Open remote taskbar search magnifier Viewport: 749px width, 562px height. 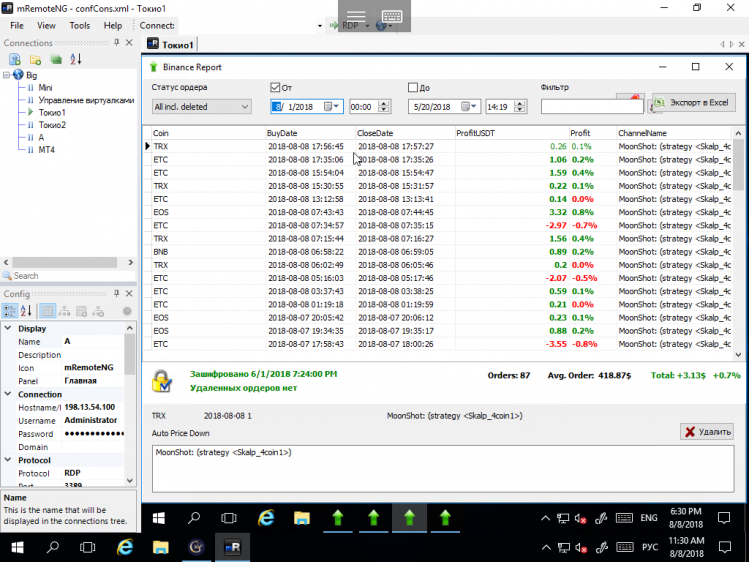click(x=194, y=518)
